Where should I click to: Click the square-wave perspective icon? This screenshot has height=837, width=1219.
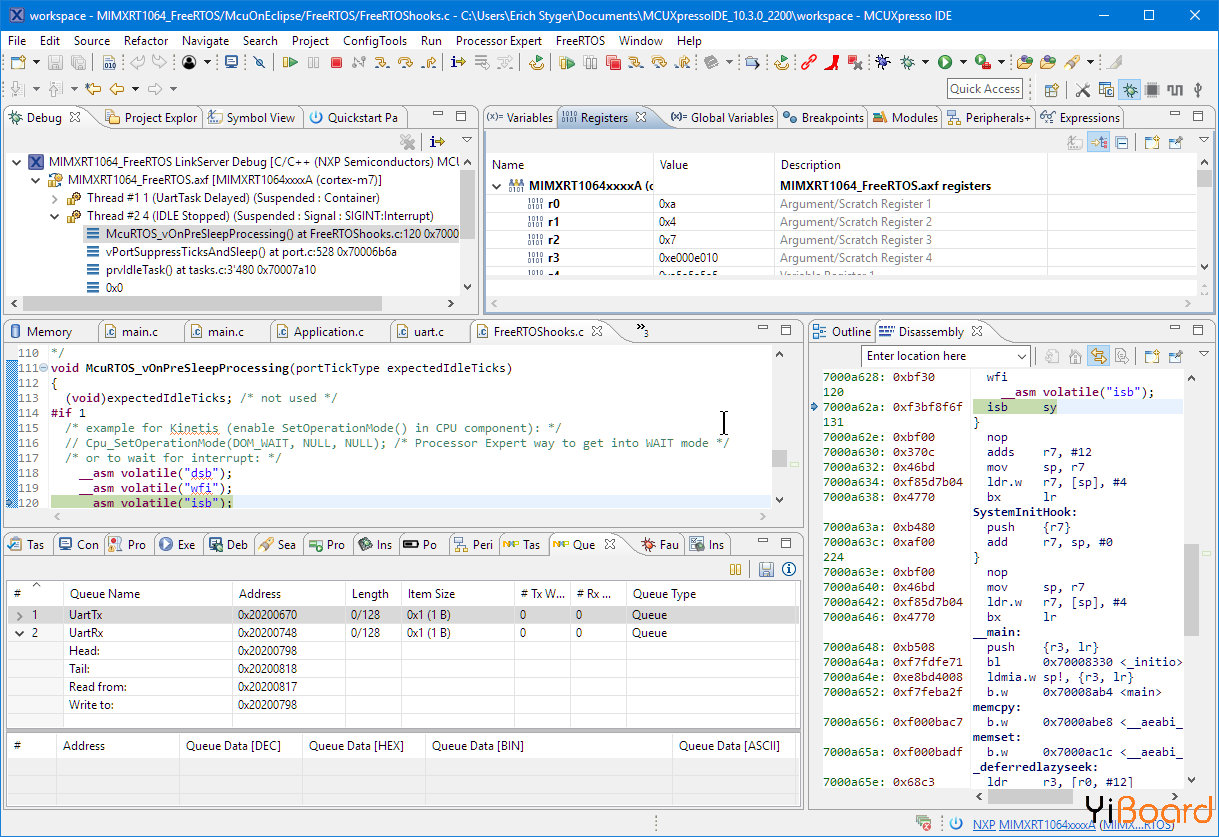(x=1176, y=89)
